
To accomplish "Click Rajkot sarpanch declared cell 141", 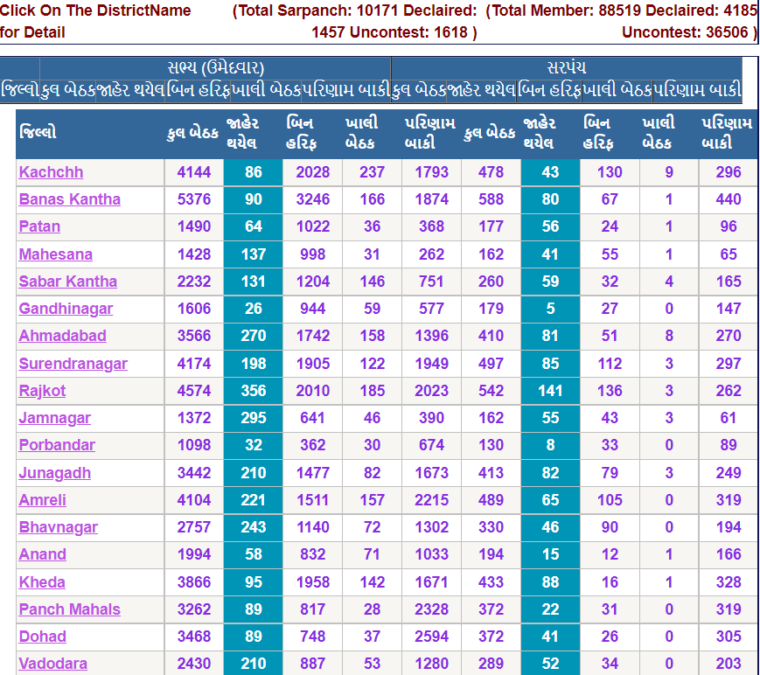I will pos(550,391).
